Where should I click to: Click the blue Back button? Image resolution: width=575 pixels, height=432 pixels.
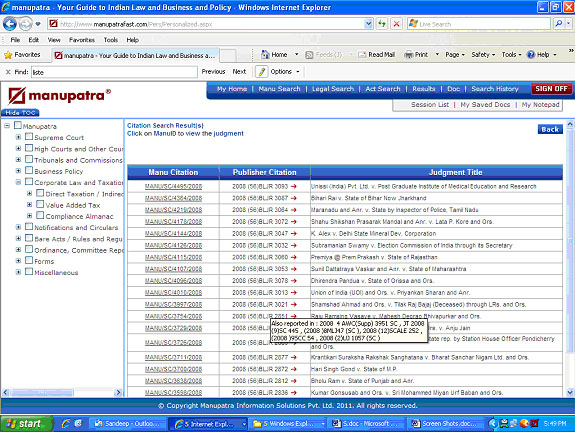click(x=550, y=129)
